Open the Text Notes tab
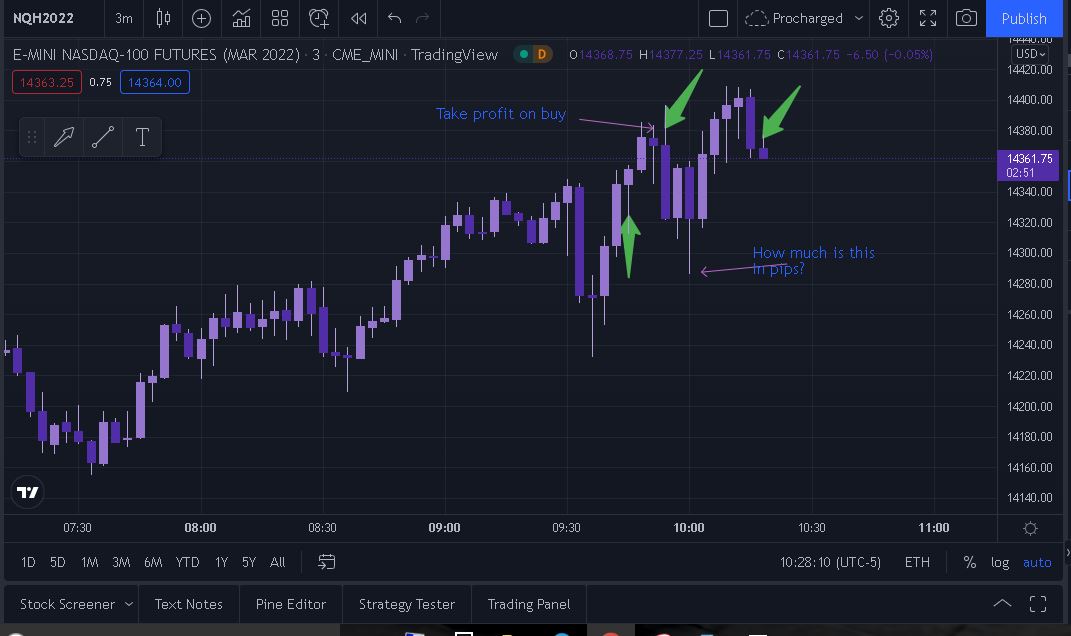Image resolution: width=1071 pixels, height=636 pixels. pos(189,605)
